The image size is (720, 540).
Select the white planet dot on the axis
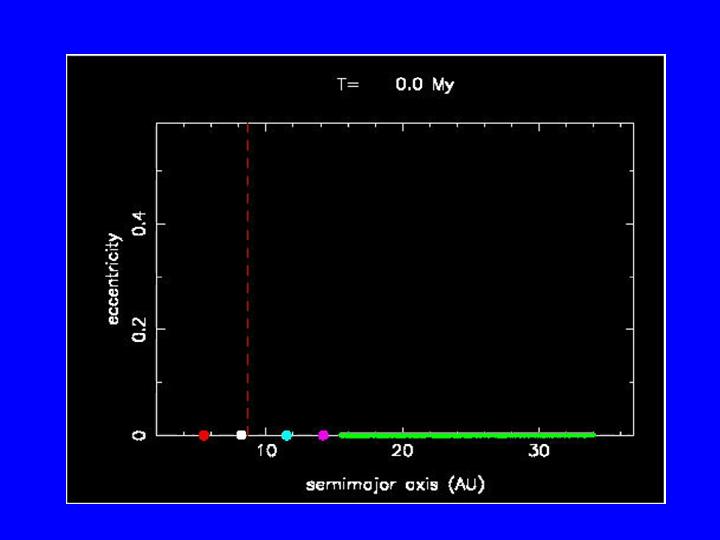point(241,435)
